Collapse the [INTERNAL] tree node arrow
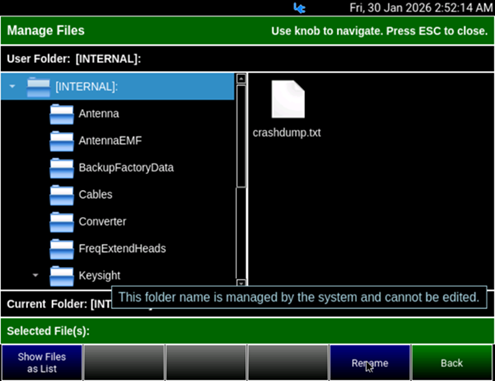 [x=12, y=87]
